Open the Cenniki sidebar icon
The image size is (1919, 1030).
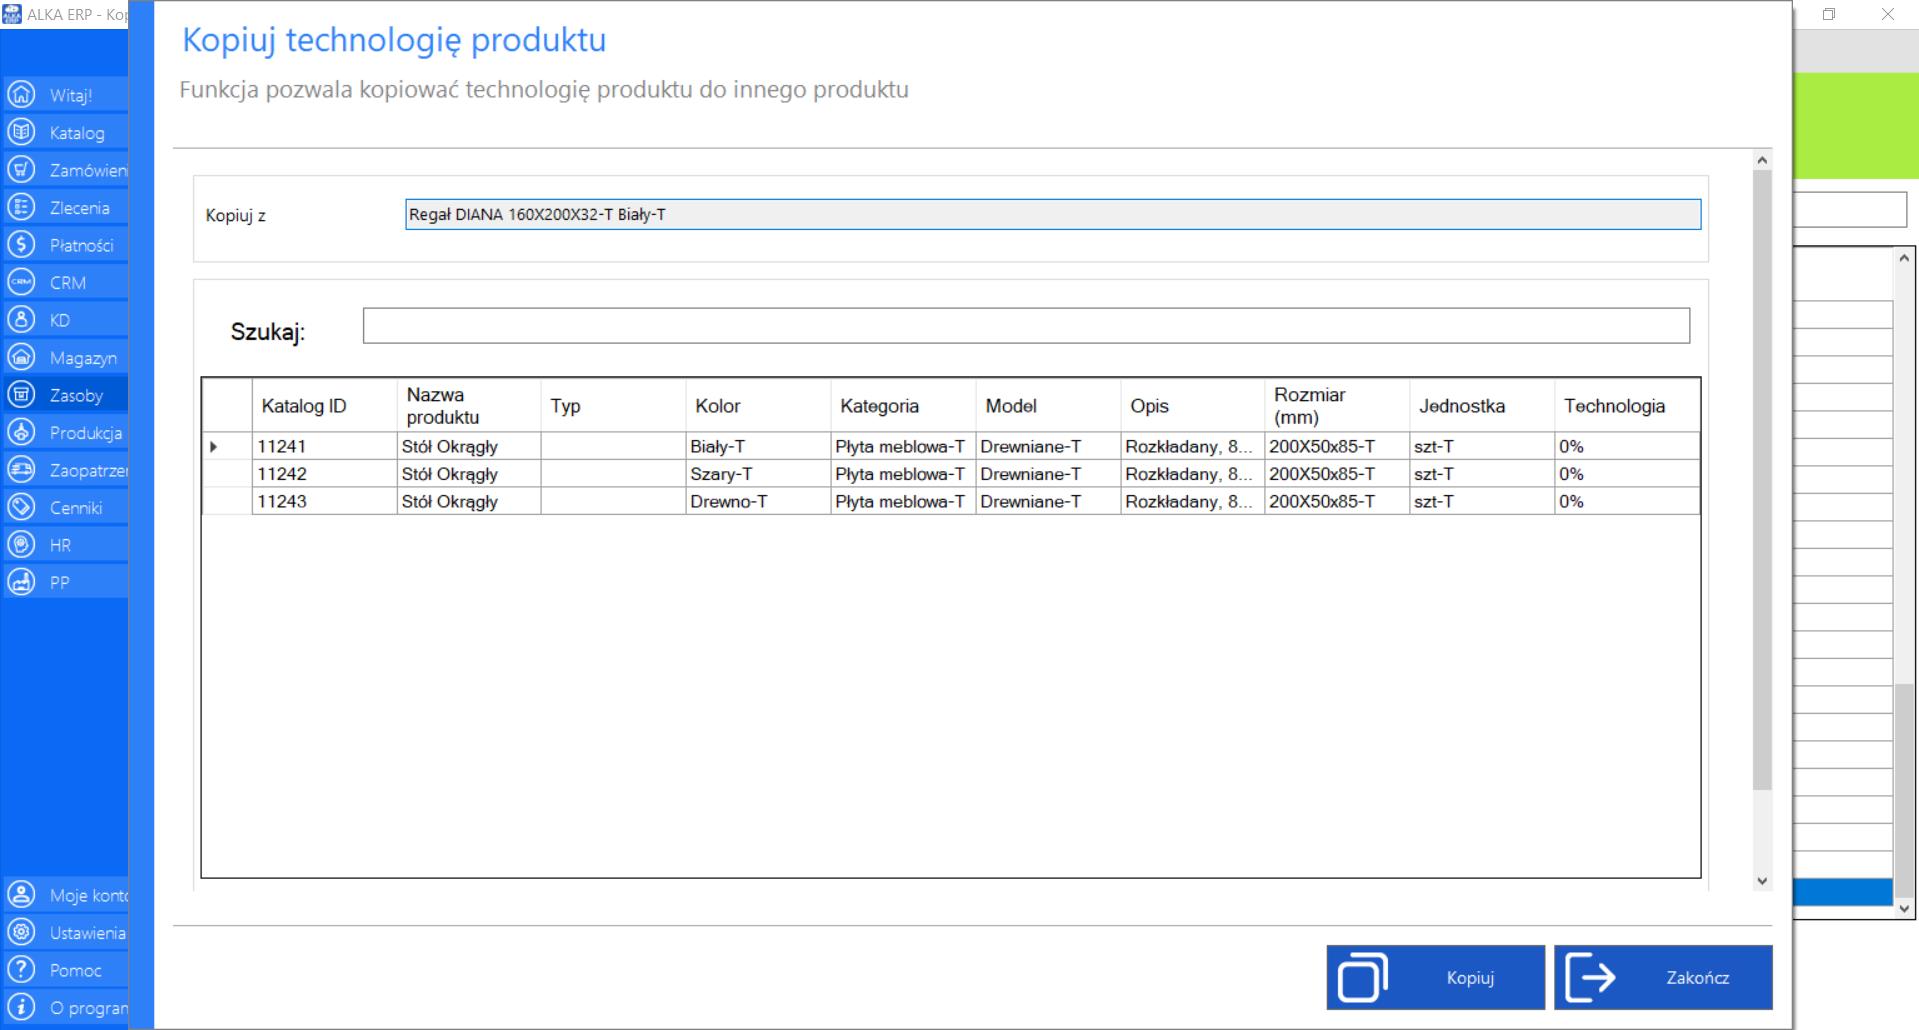[21, 507]
